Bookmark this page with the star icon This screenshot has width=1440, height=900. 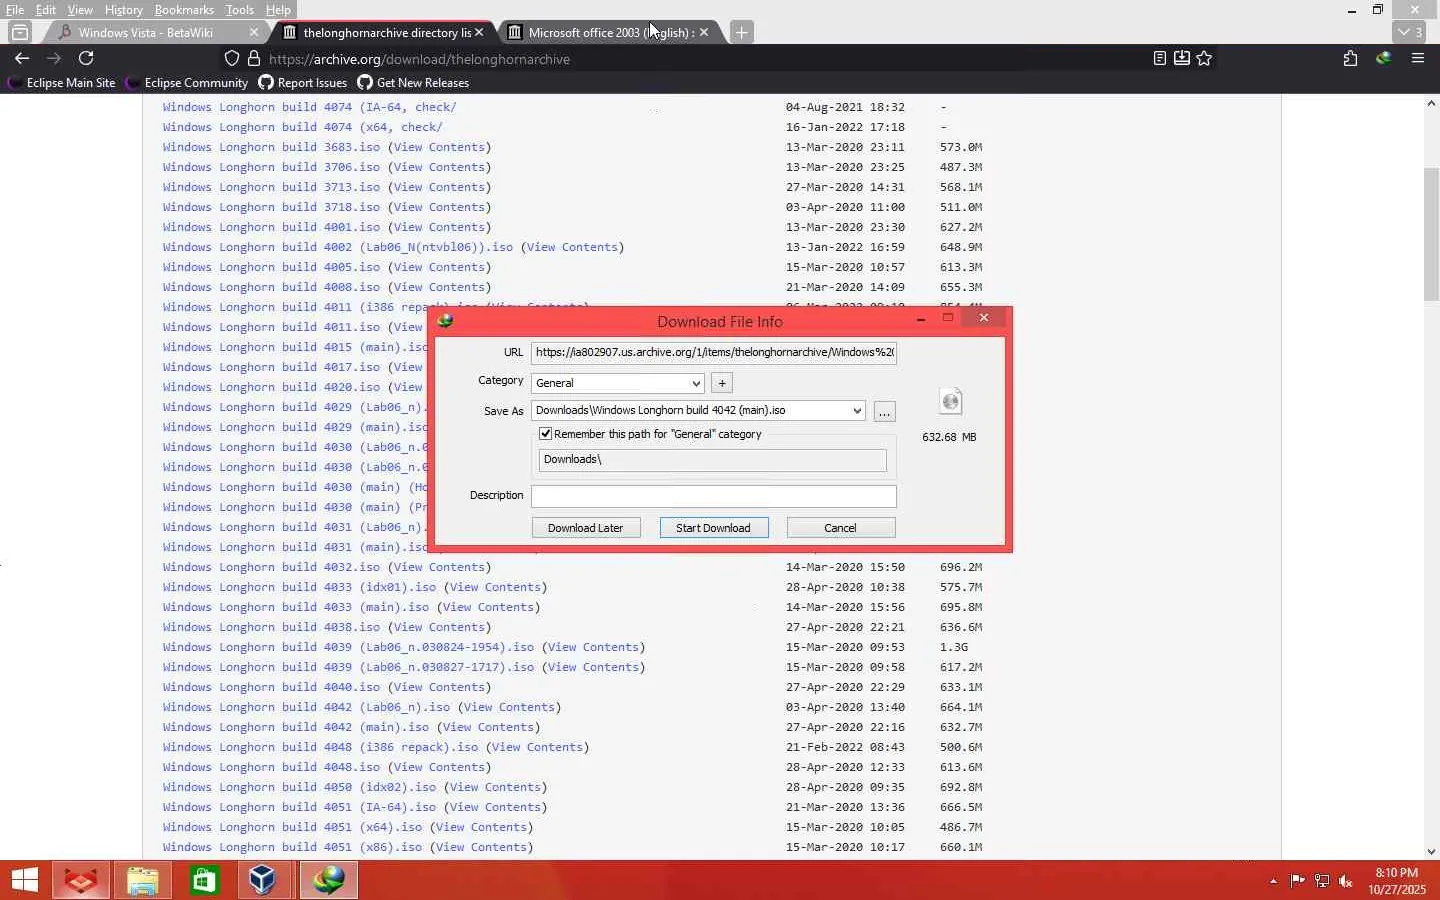[1205, 59]
